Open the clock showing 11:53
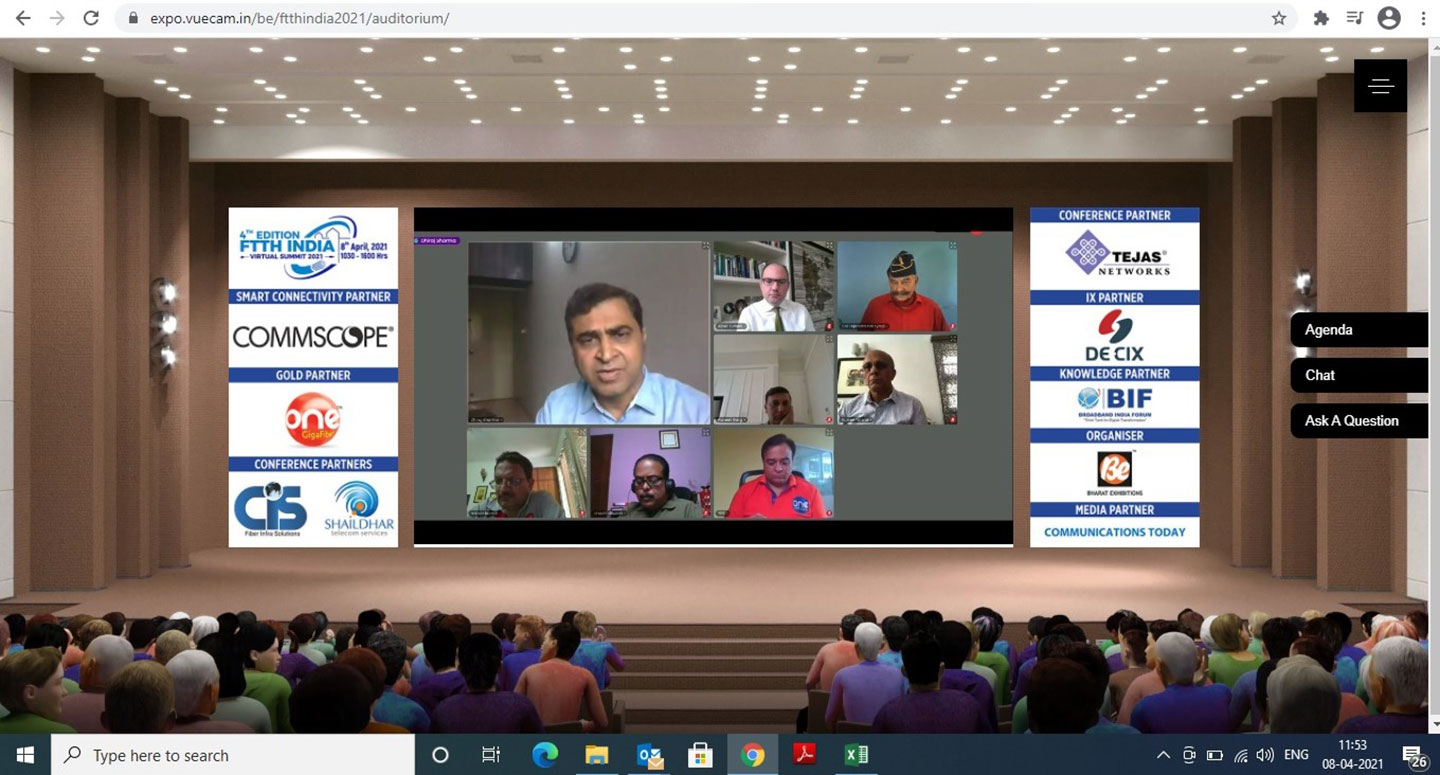 pyautogui.click(x=1352, y=754)
